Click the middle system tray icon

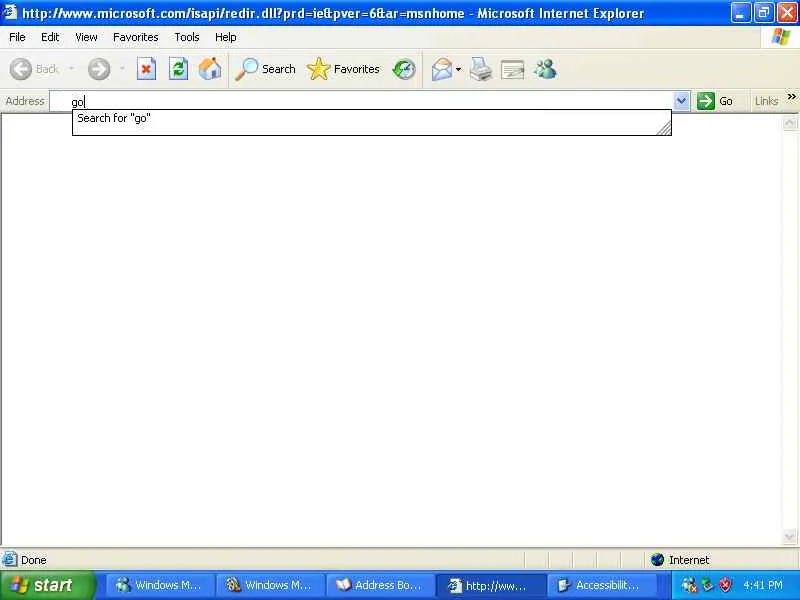707,585
